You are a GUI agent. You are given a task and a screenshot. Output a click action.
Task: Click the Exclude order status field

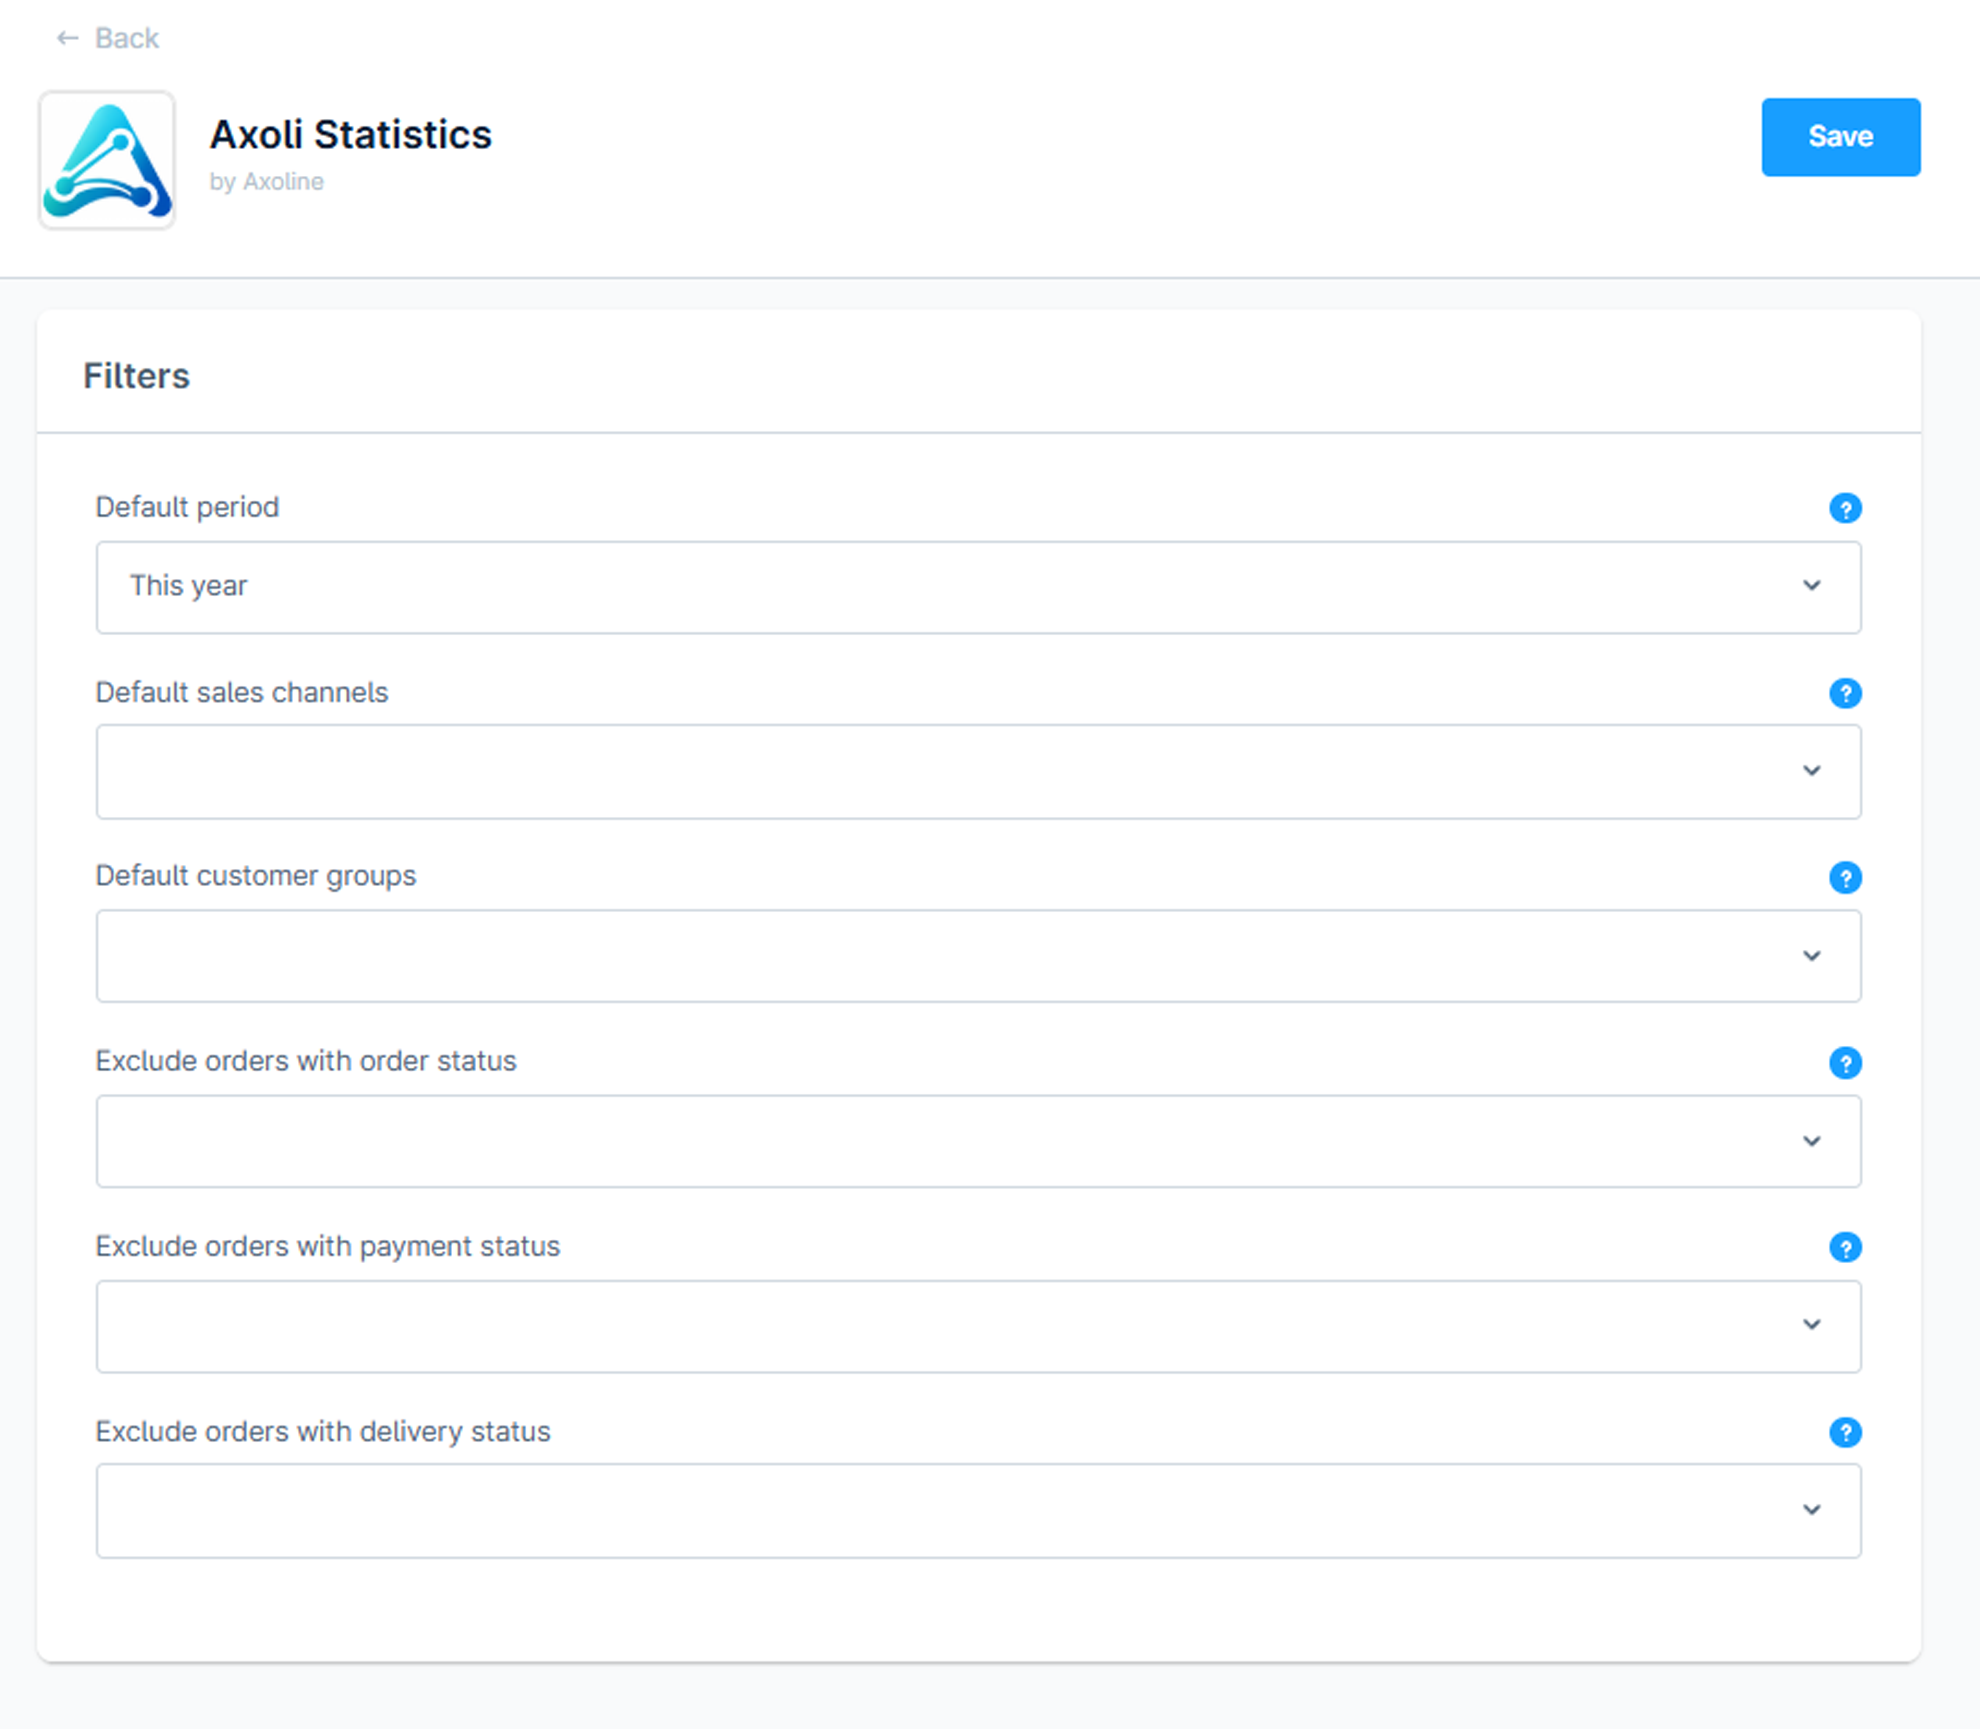click(978, 1141)
